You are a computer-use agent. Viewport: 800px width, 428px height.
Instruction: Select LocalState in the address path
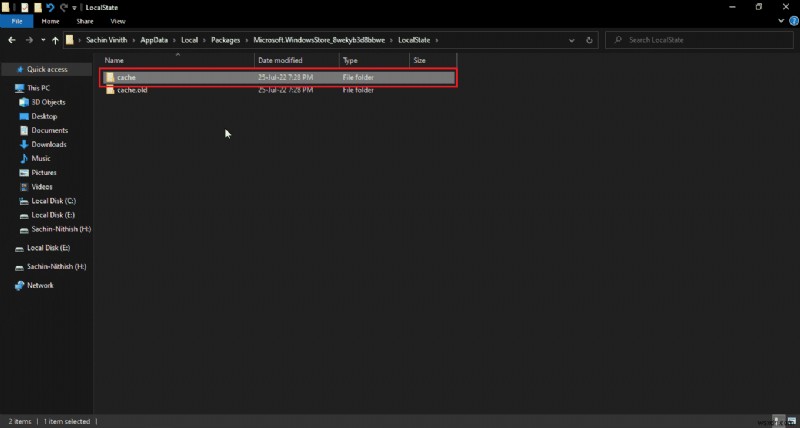(414, 40)
